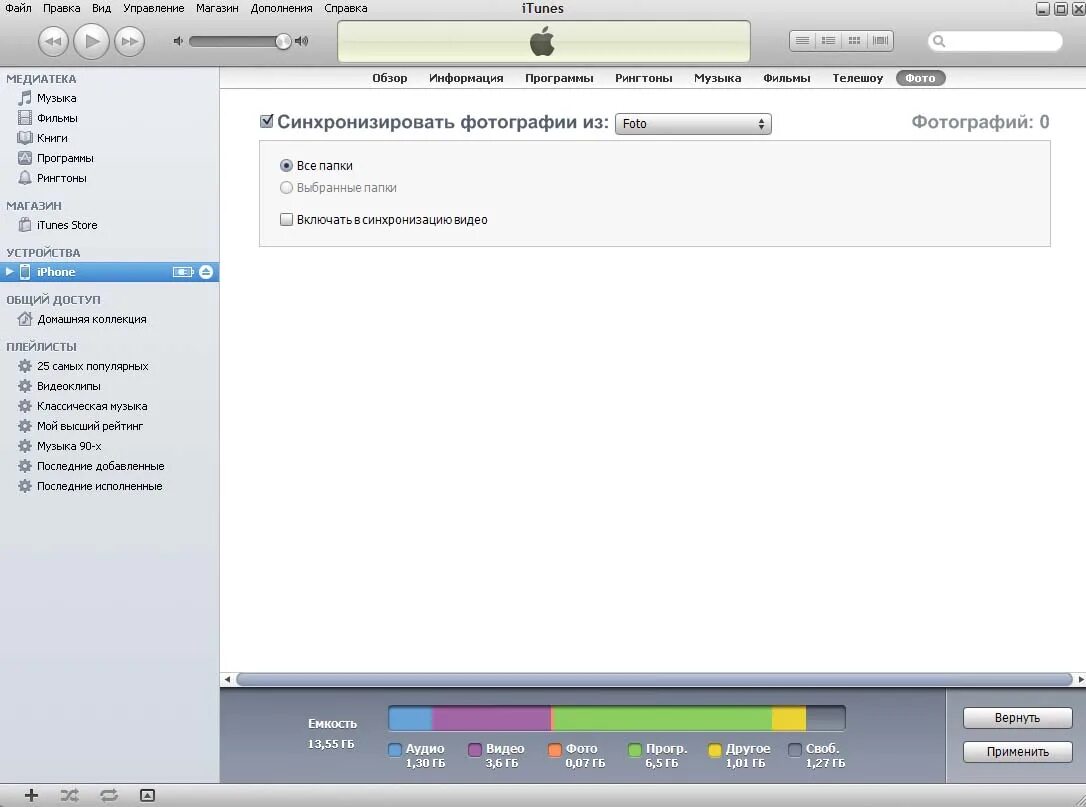
Task: Toggle shuffle mode
Action: [69, 795]
